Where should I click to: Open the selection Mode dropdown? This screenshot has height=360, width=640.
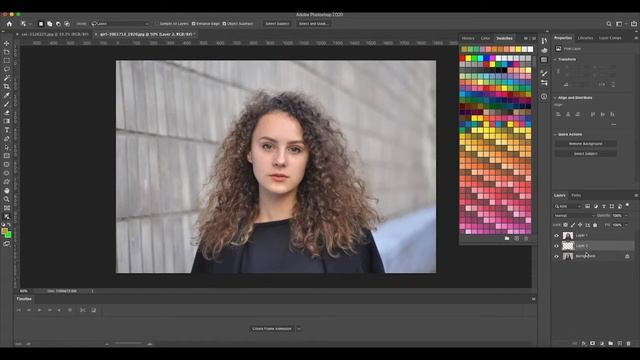click(120, 24)
